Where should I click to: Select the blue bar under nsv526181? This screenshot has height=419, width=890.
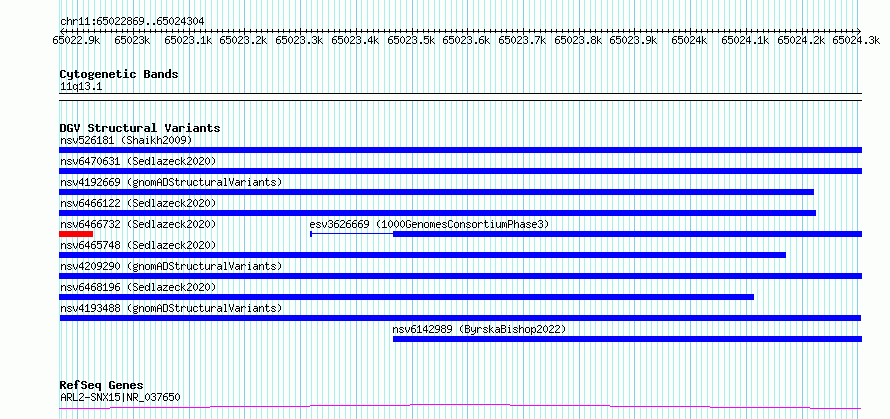tap(460, 150)
